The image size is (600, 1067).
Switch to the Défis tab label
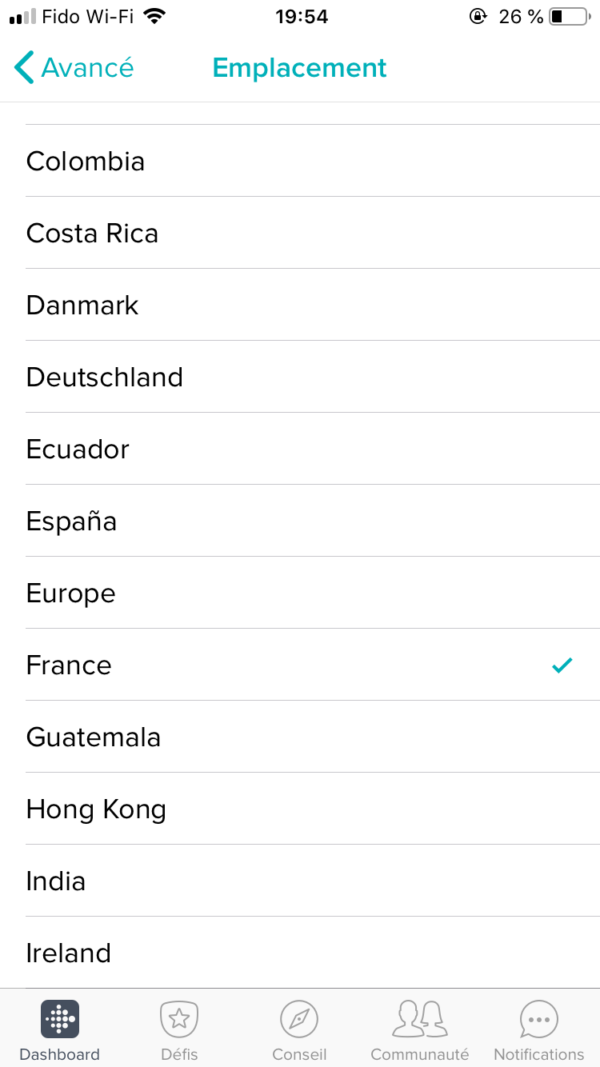point(179,1054)
